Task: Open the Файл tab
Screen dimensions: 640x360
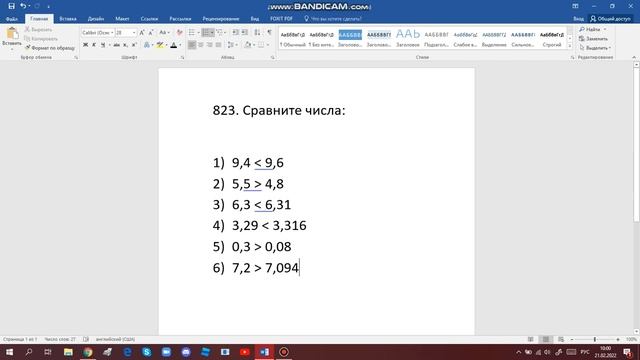Action: tap(12, 19)
